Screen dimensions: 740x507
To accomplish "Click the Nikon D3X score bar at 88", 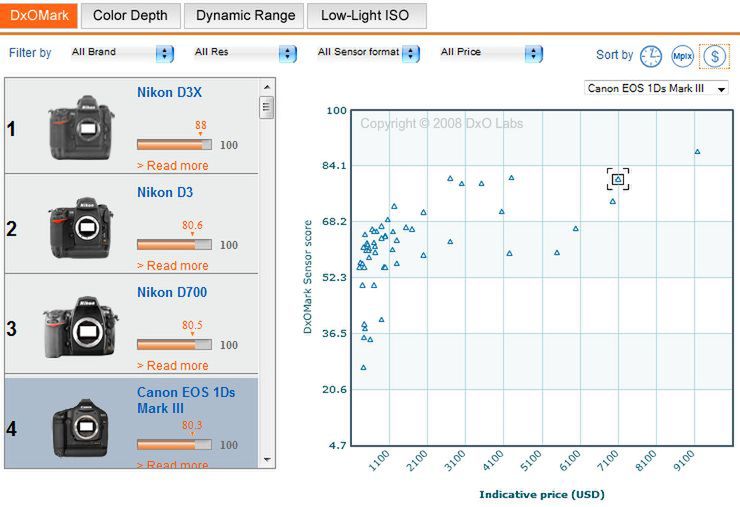I will (x=174, y=145).
